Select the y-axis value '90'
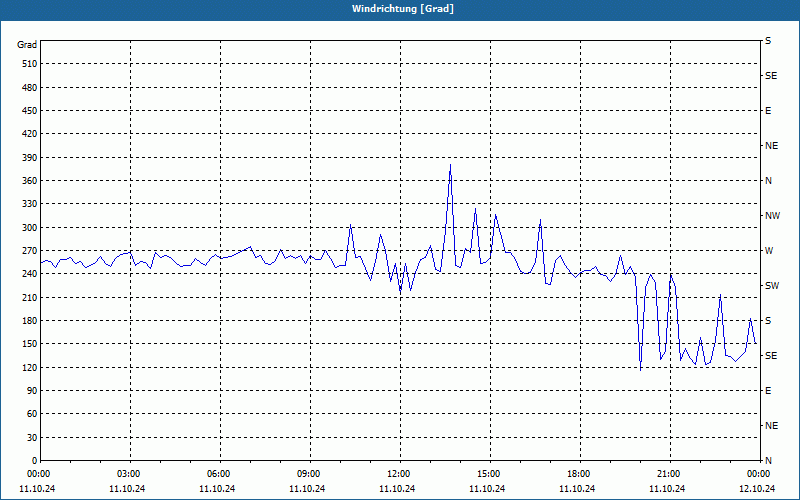The width and height of the screenshot is (800, 500). pos(32,391)
